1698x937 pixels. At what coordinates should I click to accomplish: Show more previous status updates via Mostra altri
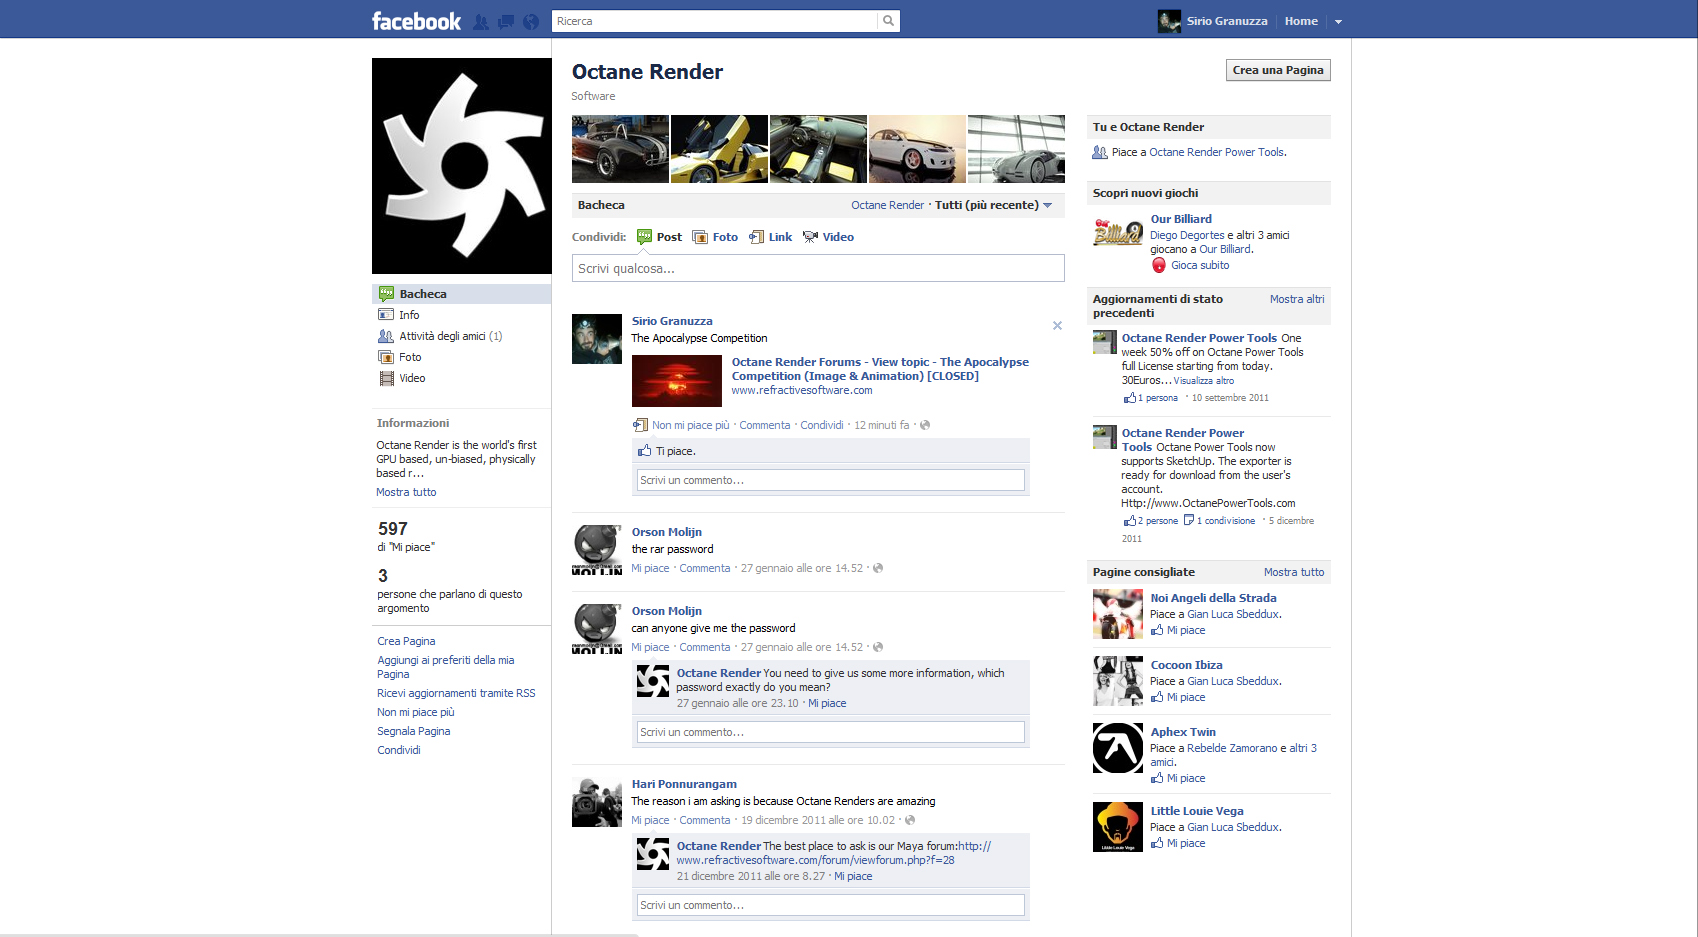pos(1297,299)
